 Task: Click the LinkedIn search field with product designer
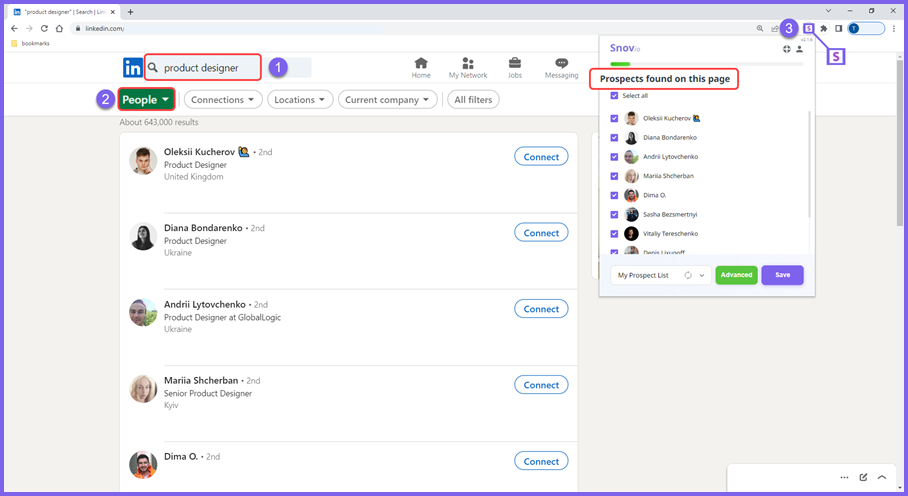tap(203, 68)
